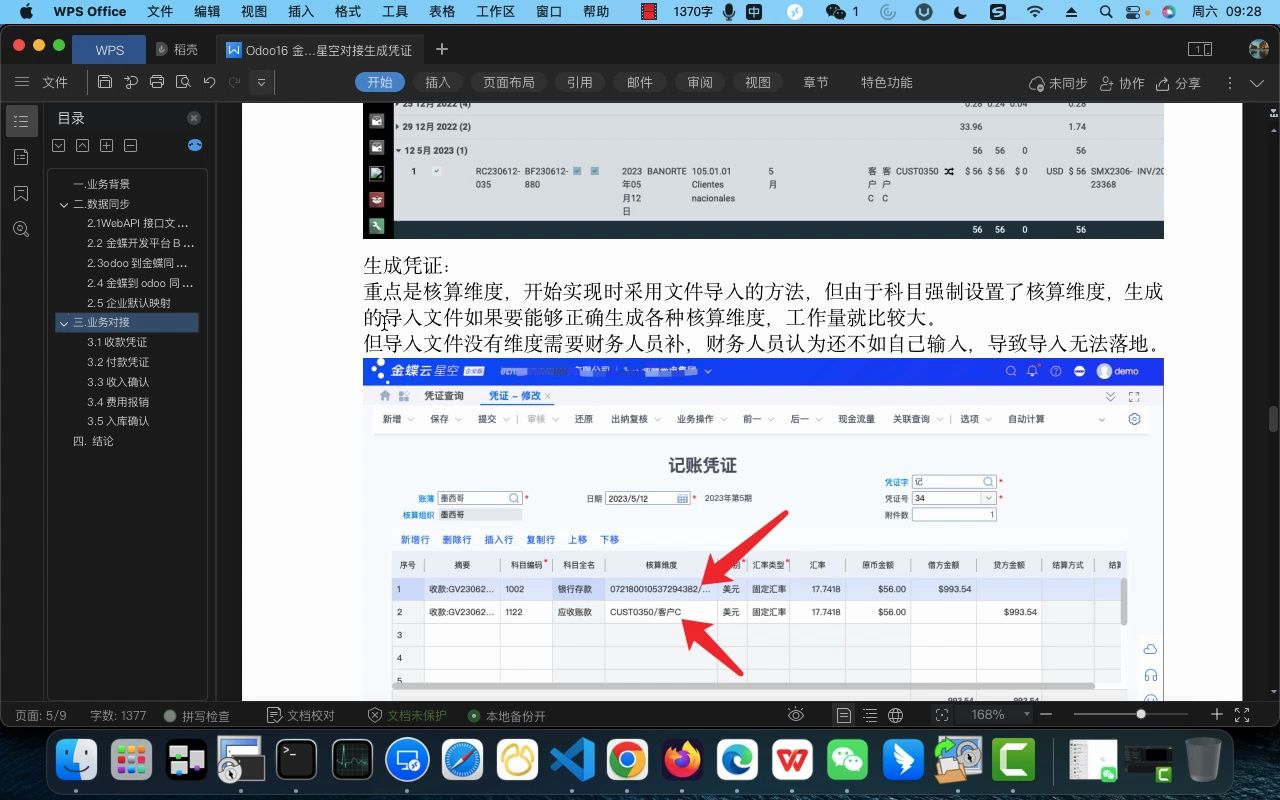Toggle 本地备份开 in the status bar
Image resolution: width=1280 pixels, height=800 pixels.
point(507,716)
